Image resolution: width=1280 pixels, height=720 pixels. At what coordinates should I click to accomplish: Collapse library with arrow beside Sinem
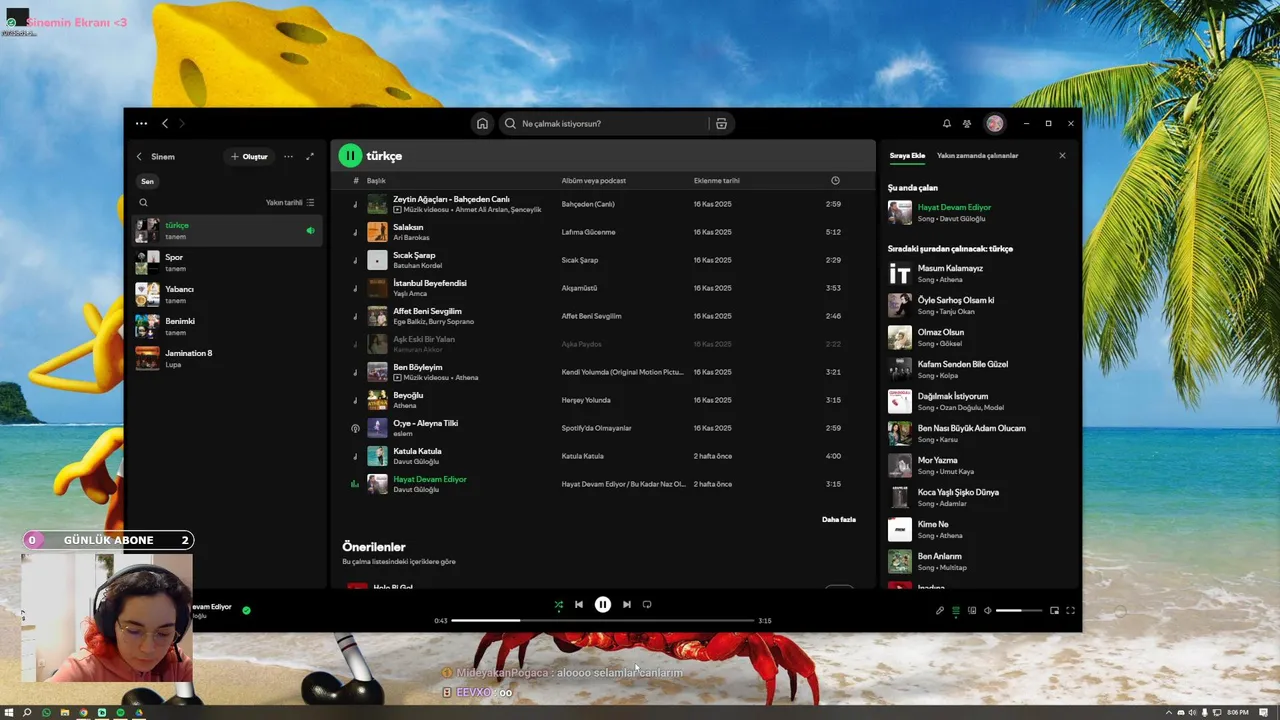point(139,156)
